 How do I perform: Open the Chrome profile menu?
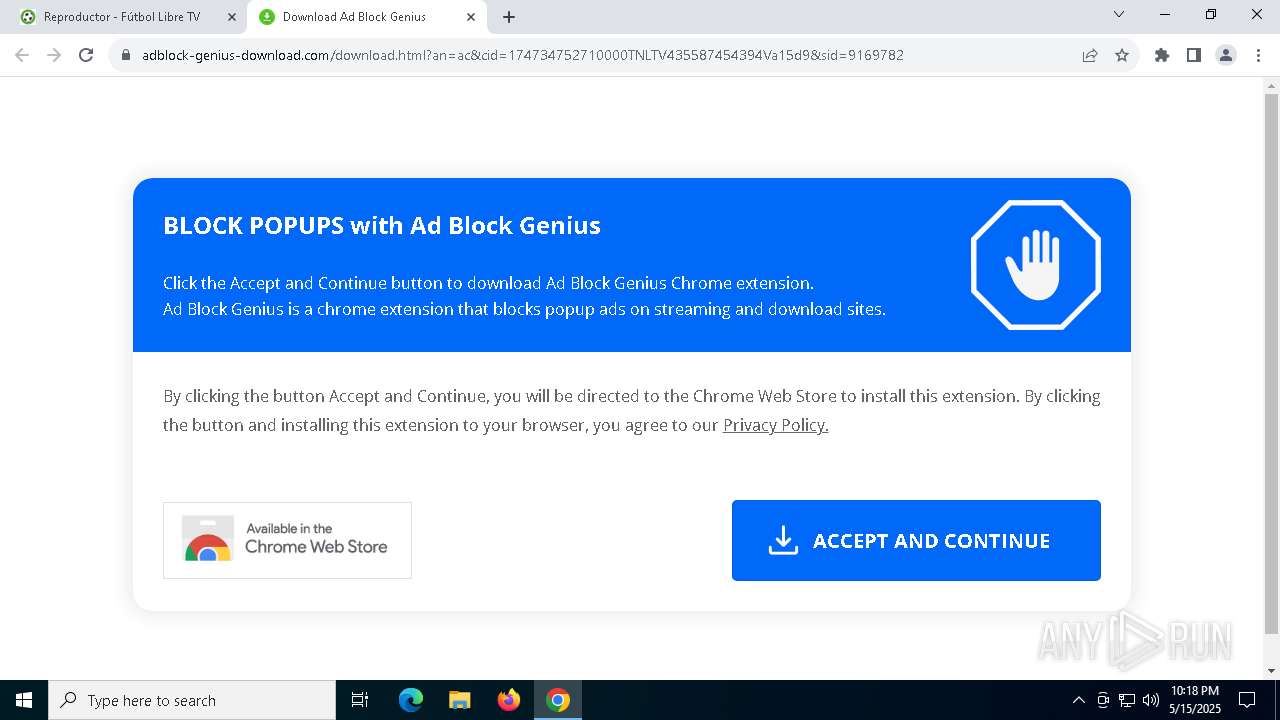tap(1226, 55)
